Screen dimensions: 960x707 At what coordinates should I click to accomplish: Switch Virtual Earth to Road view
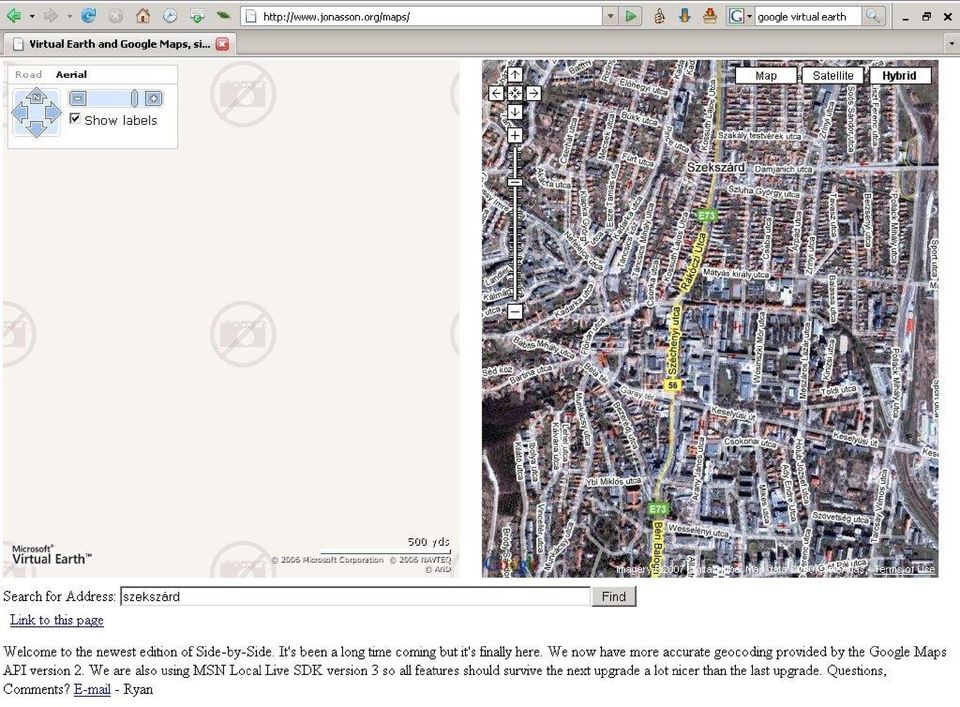click(28, 75)
